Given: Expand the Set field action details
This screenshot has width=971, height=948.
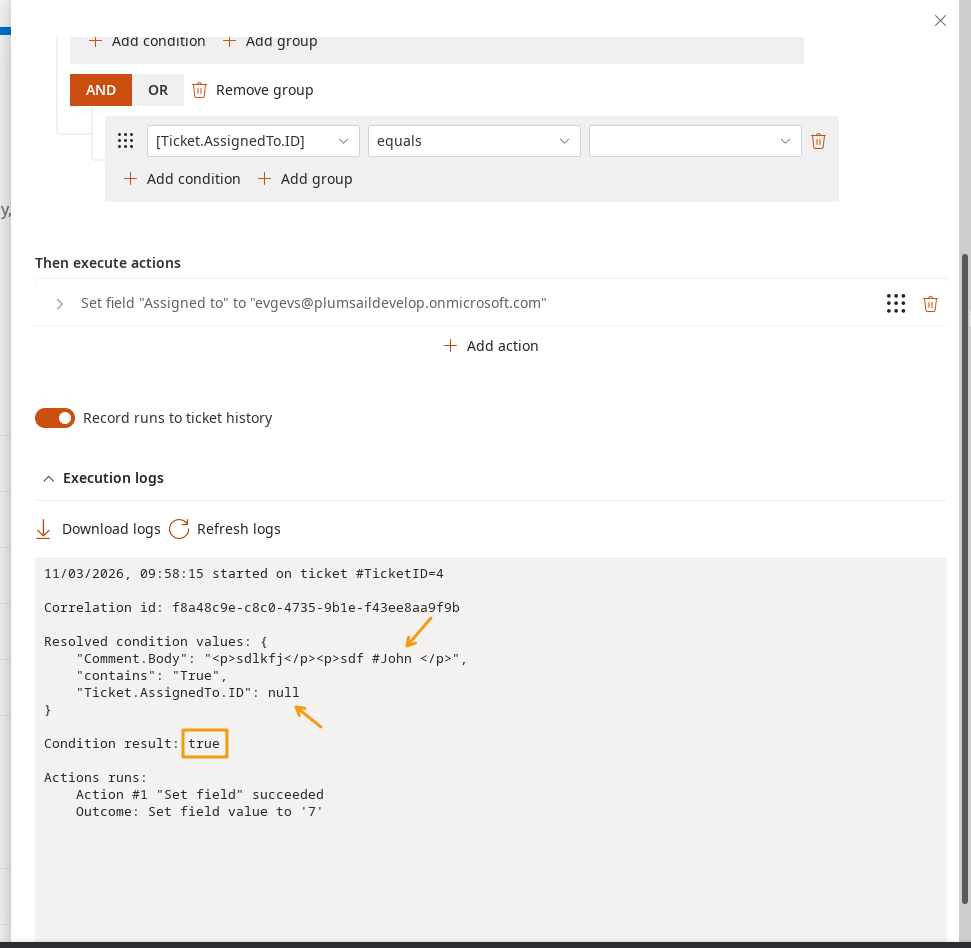Looking at the screenshot, I should tap(60, 303).
